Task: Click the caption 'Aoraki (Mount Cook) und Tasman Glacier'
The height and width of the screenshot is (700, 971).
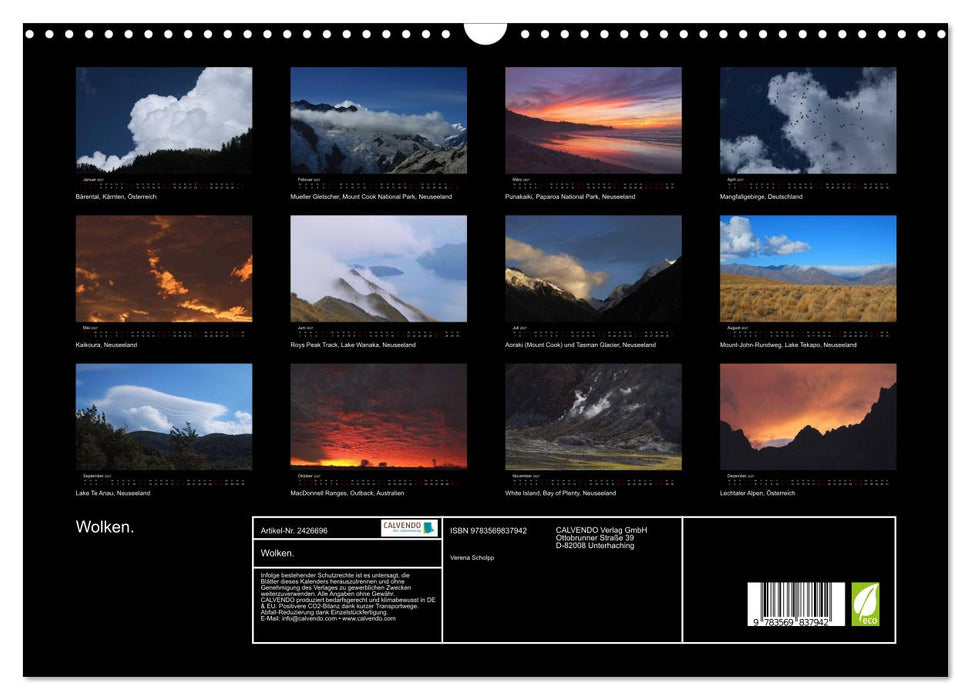Action: click(562, 344)
